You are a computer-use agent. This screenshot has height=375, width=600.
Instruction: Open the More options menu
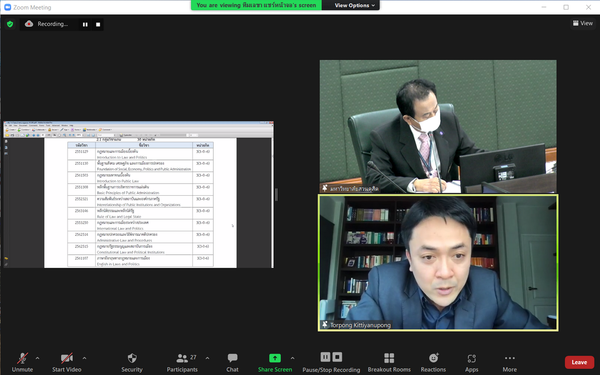pos(510,362)
